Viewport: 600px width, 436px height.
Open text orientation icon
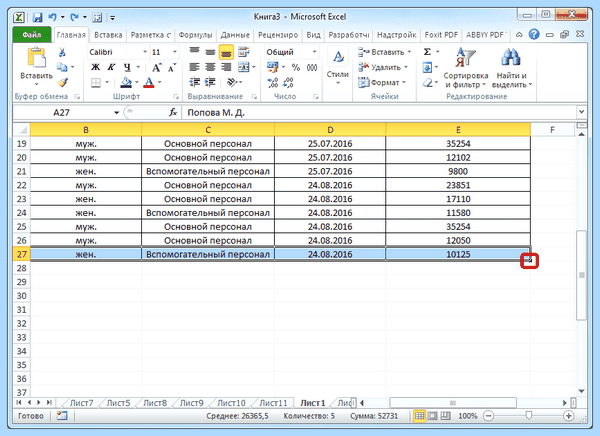tap(232, 82)
